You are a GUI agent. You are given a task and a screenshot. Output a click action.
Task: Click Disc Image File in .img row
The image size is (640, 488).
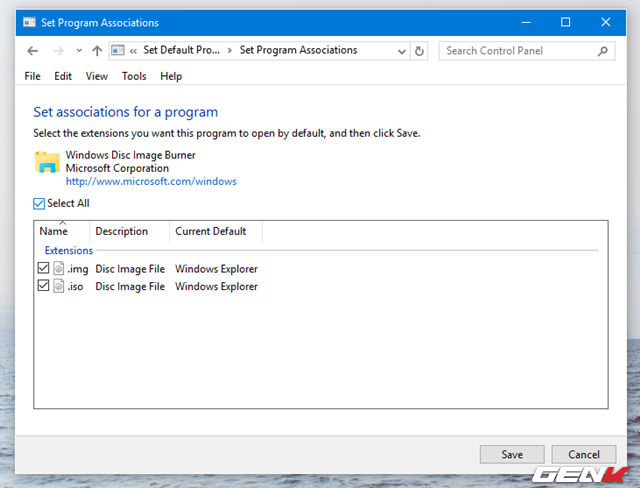pyautogui.click(x=130, y=269)
